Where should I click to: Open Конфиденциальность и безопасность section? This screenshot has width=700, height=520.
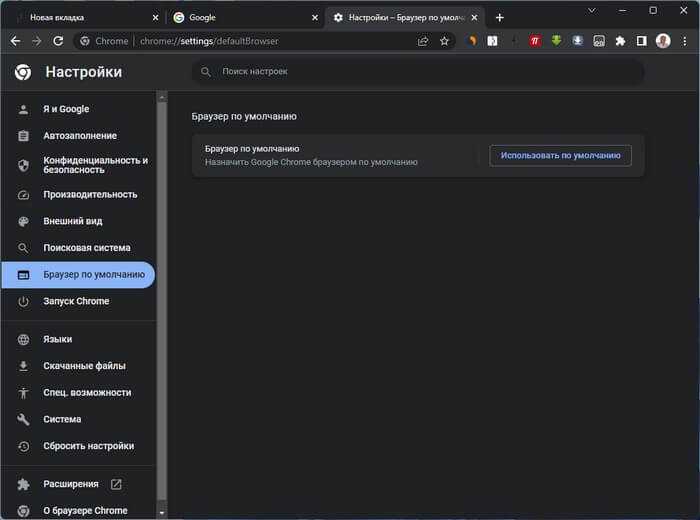pyautogui.click(x=78, y=165)
